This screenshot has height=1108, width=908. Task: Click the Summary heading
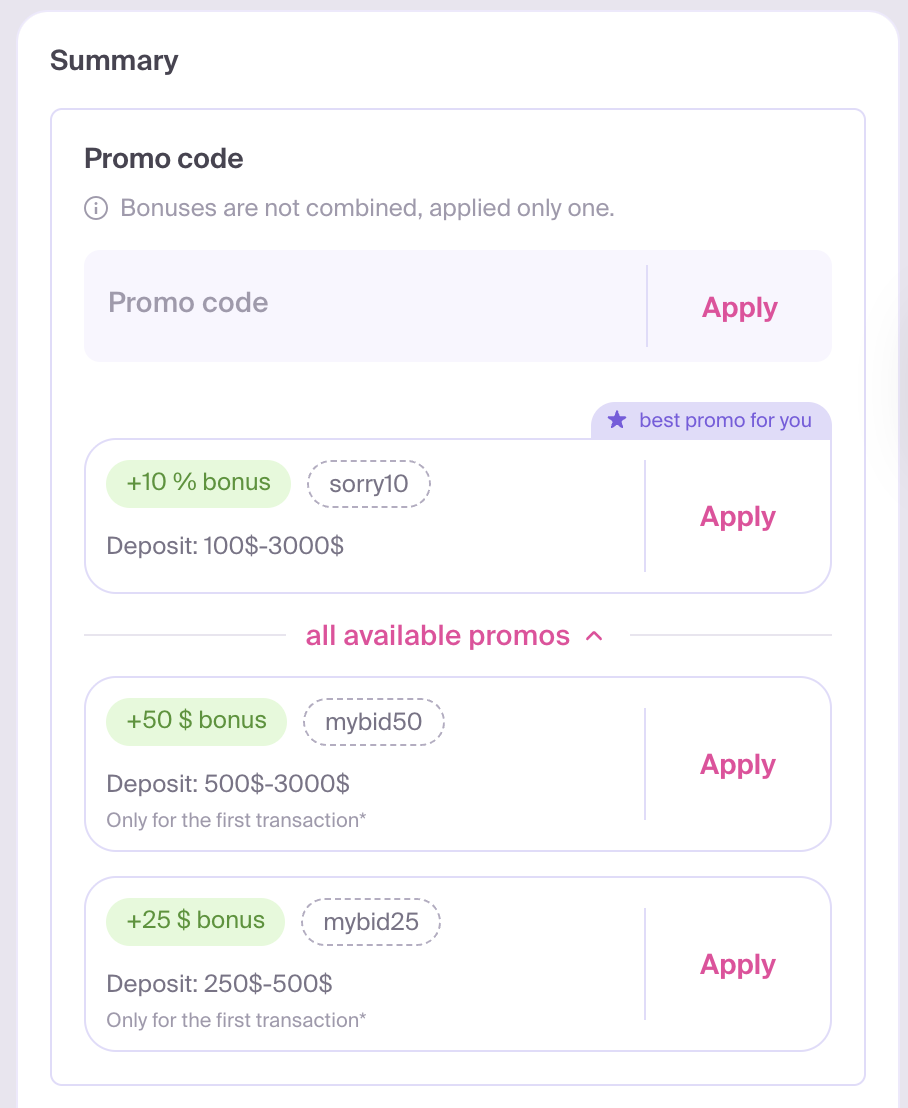(x=114, y=60)
